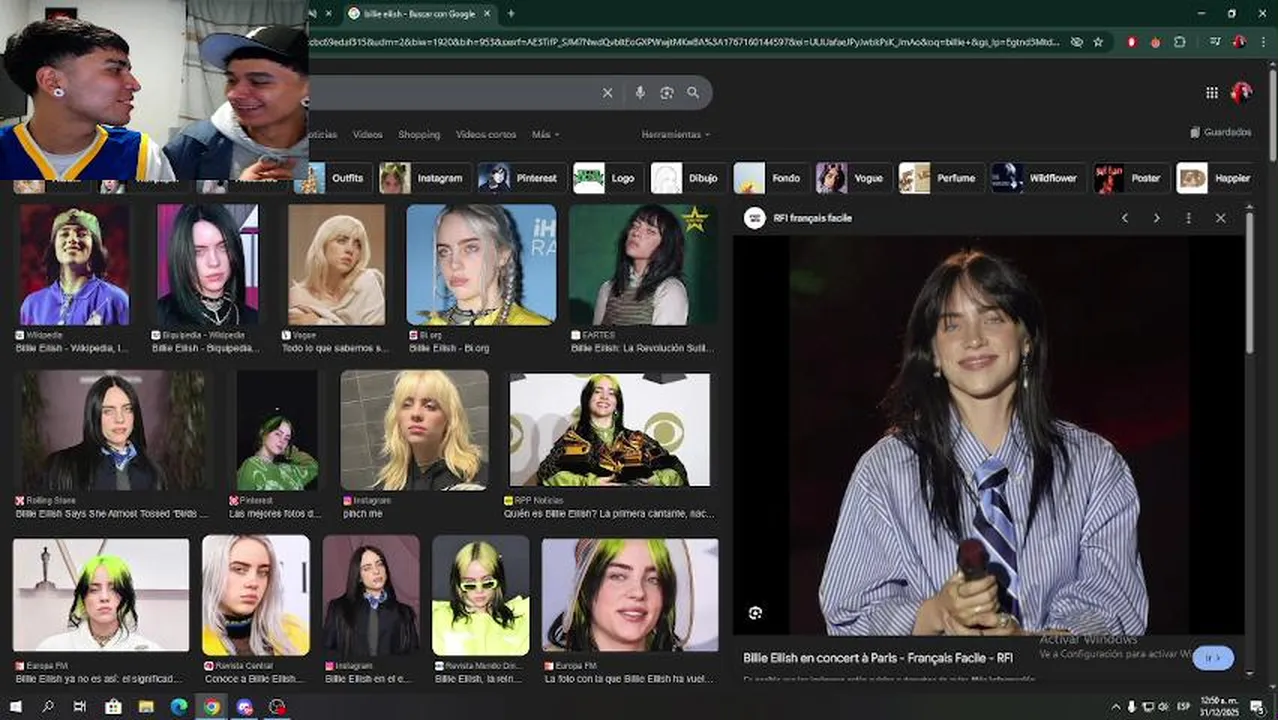The image size is (1278, 720).
Task: Select the billie eilish browser tab
Action: [419, 13]
